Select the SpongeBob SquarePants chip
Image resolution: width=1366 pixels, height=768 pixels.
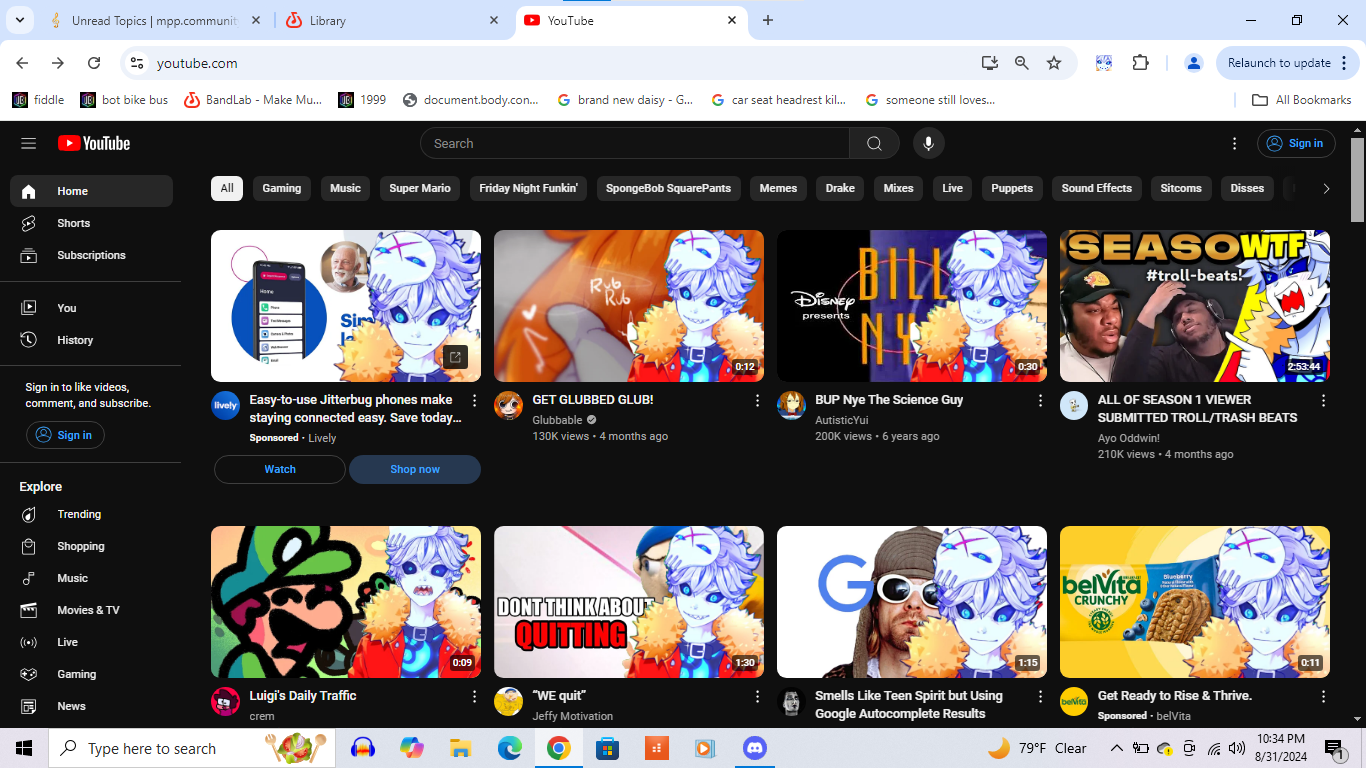click(668, 188)
